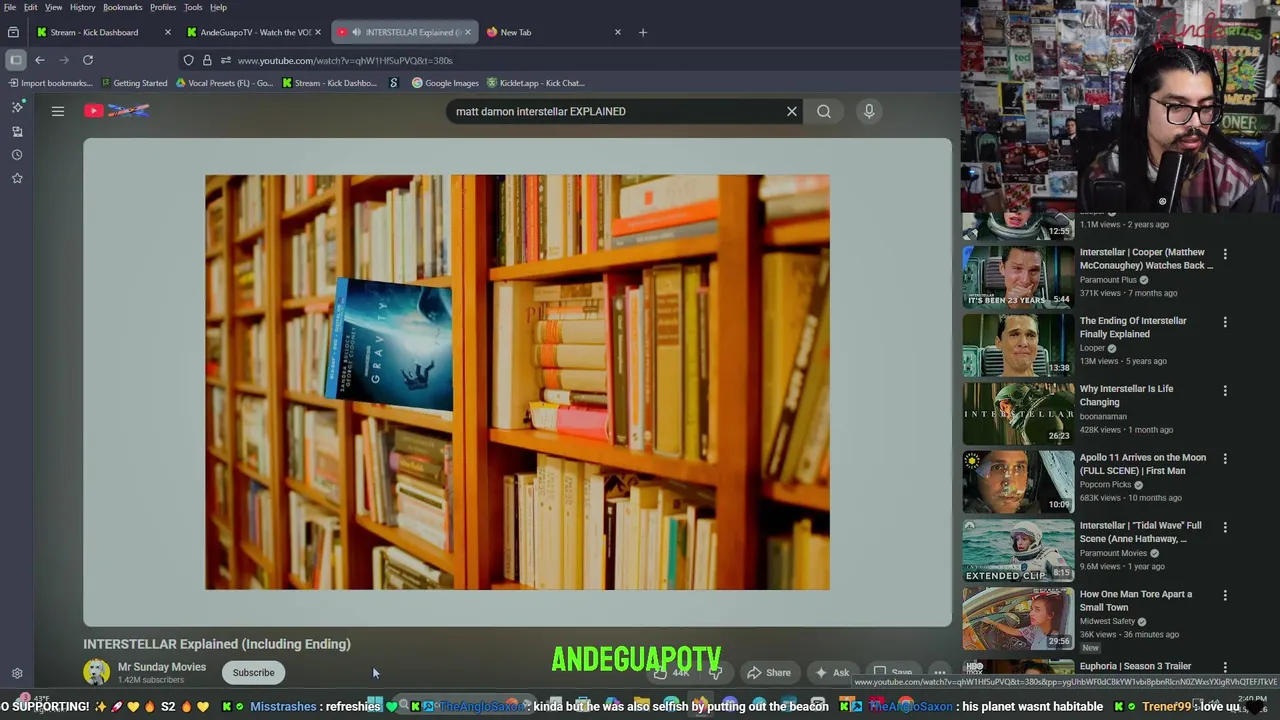Open site permissions icon in the address bar
1280x720 pixels.
(225, 60)
